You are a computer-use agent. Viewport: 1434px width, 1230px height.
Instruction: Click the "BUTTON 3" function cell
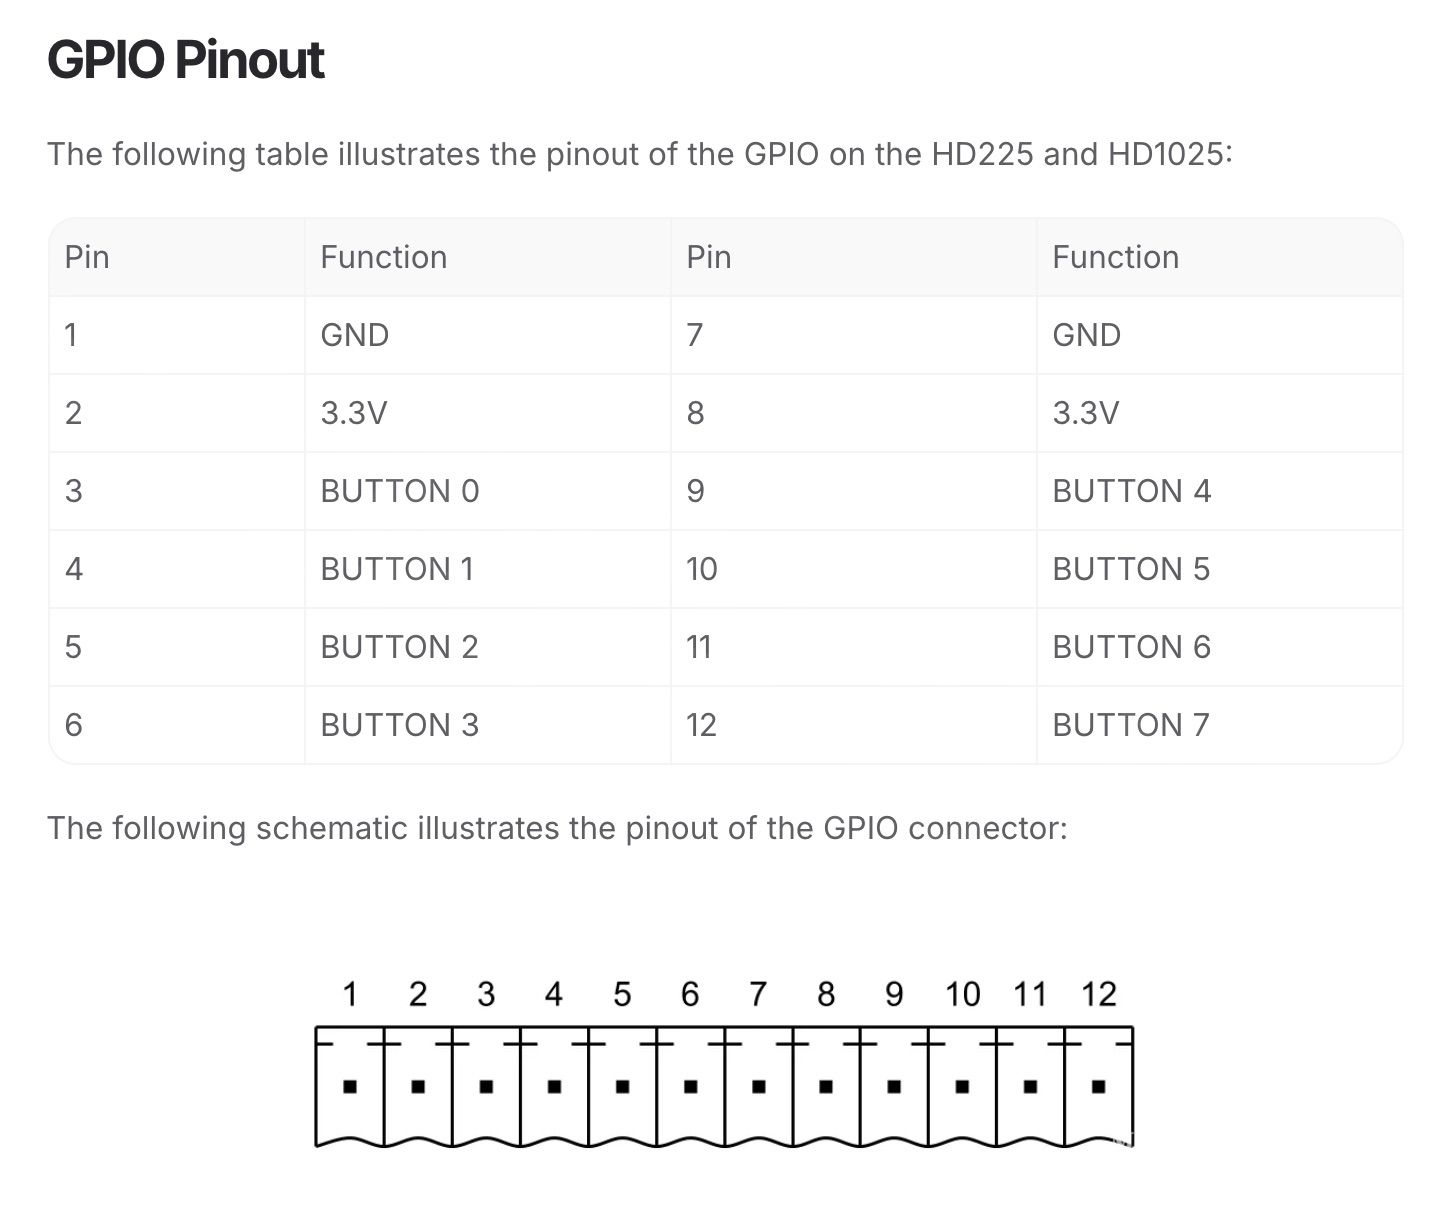[399, 725]
